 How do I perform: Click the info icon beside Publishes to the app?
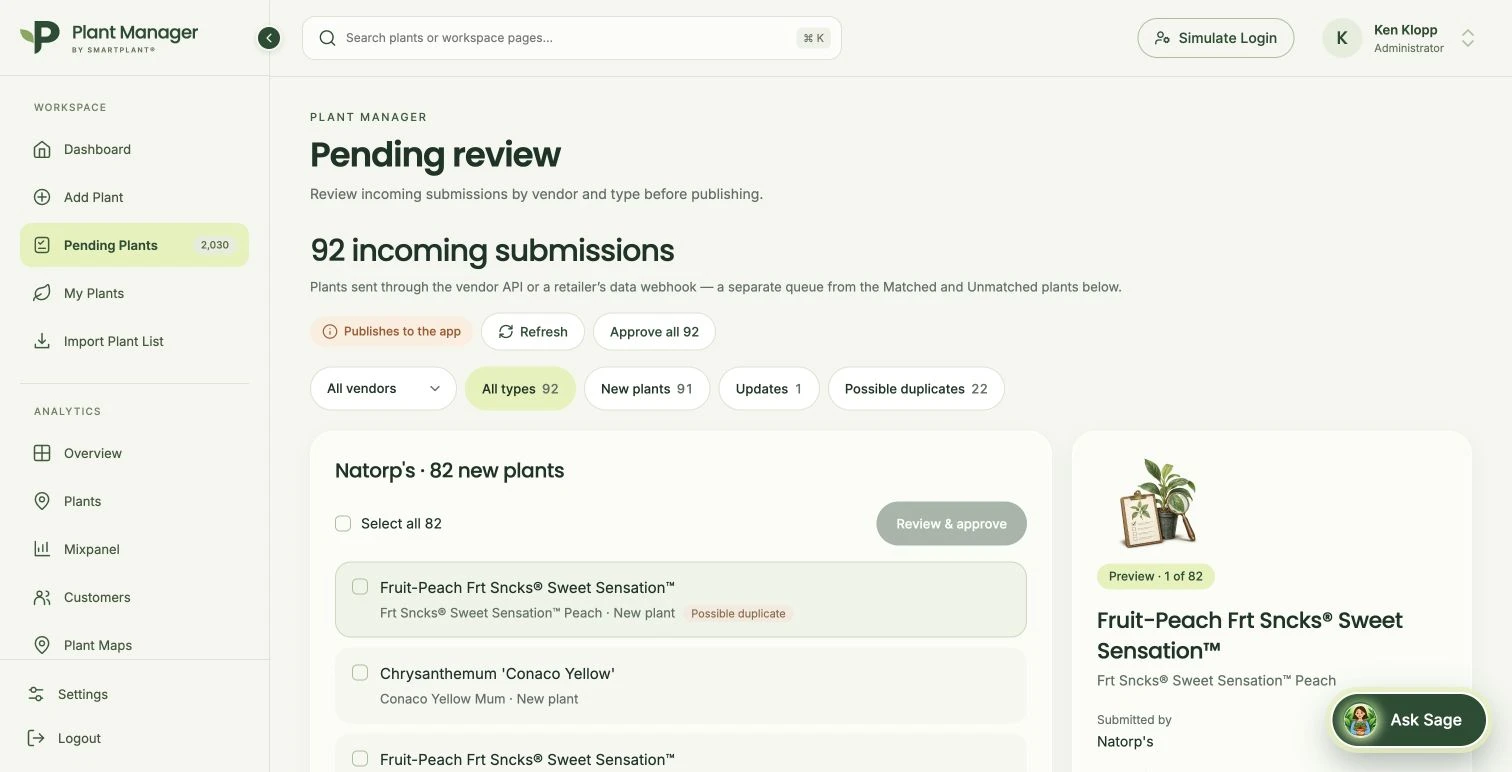tap(330, 332)
